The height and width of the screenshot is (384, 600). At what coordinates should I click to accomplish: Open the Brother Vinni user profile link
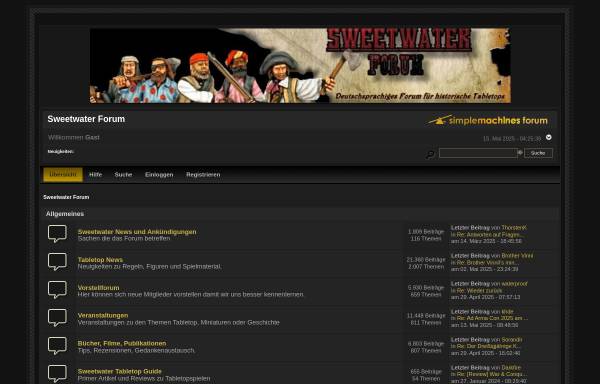click(517, 255)
